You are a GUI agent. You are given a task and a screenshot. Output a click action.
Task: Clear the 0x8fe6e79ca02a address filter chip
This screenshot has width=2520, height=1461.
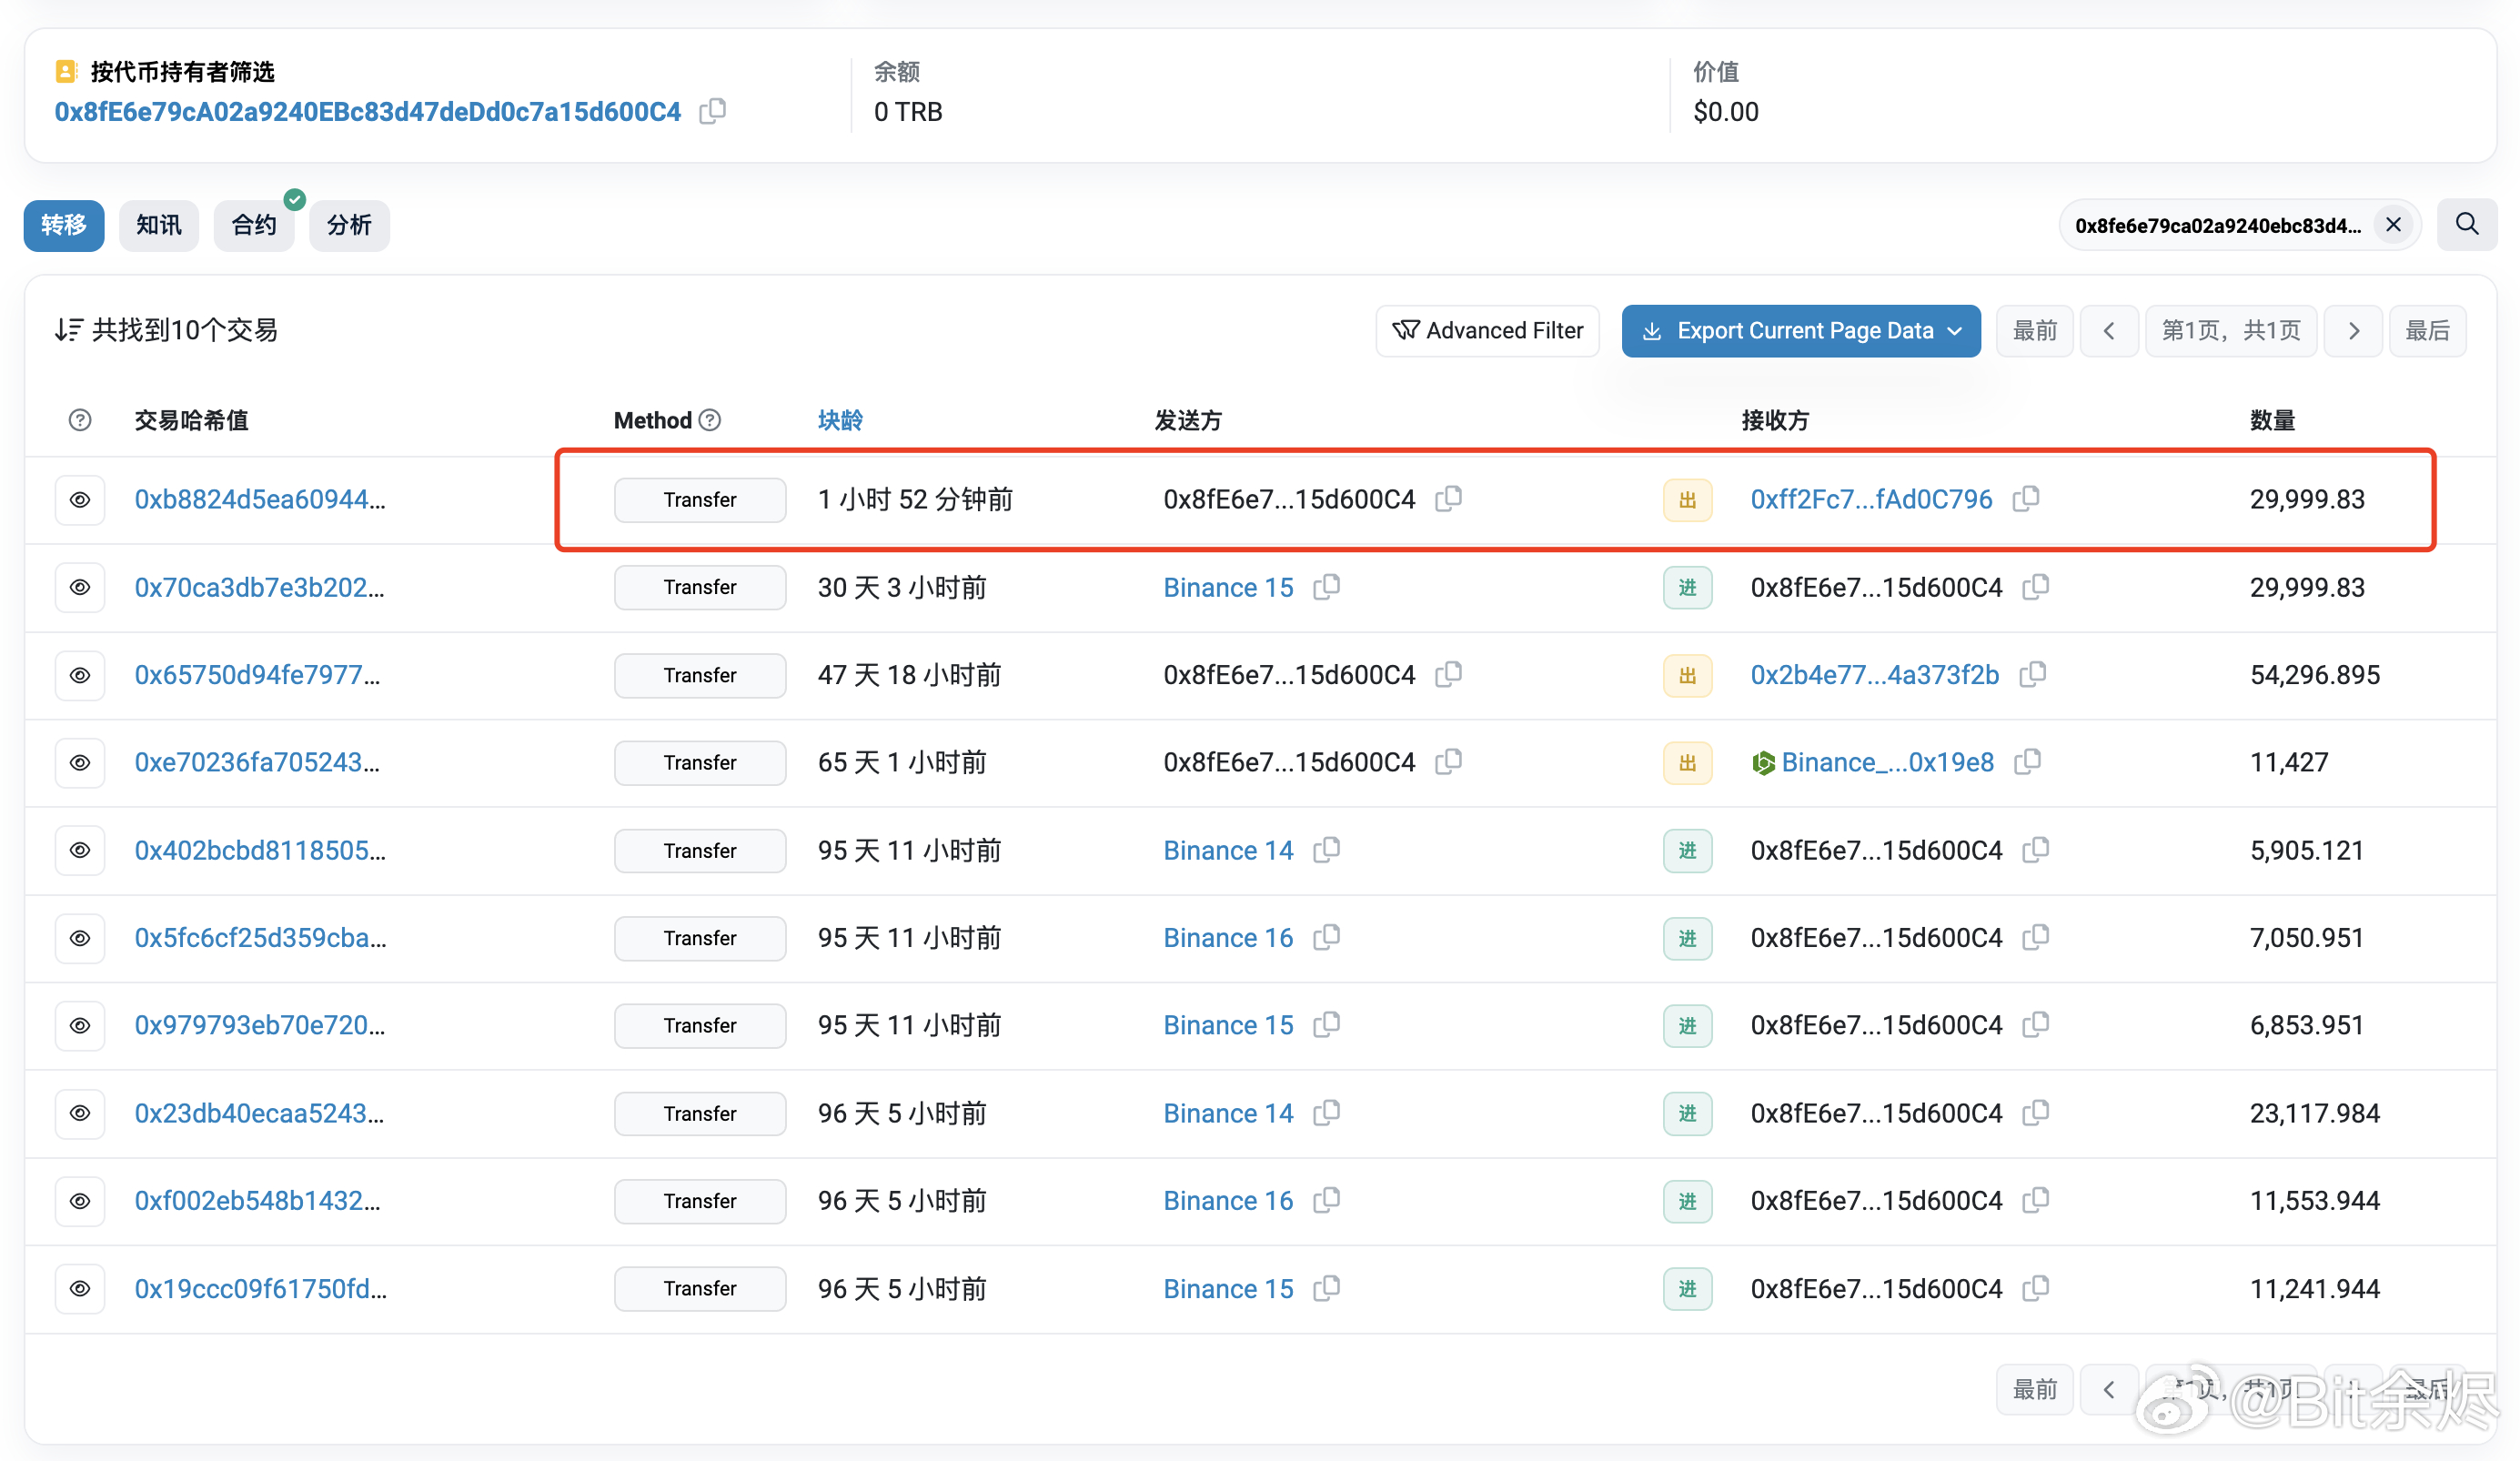point(2393,225)
